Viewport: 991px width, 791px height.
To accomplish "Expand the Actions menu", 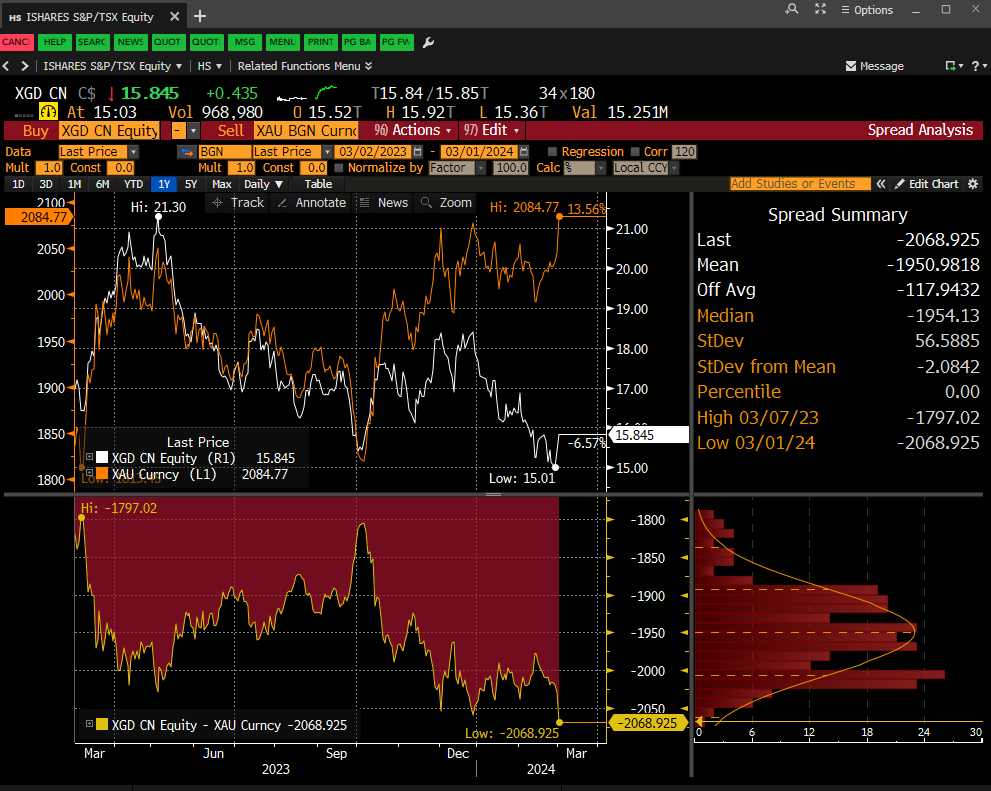I will tap(413, 130).
